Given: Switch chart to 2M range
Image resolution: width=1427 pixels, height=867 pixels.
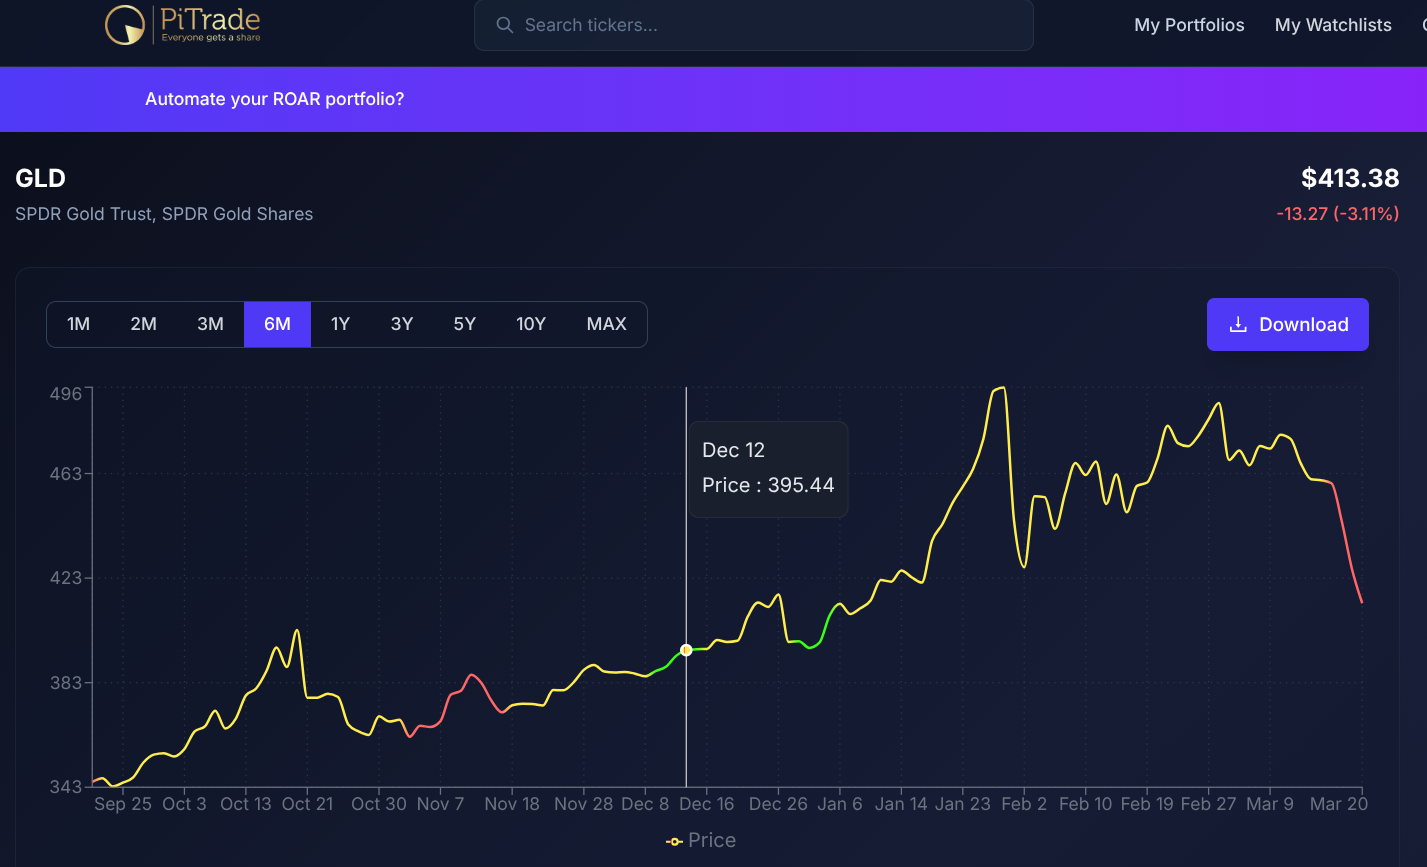Looking at the screenshot, I should tap(144, 324).
